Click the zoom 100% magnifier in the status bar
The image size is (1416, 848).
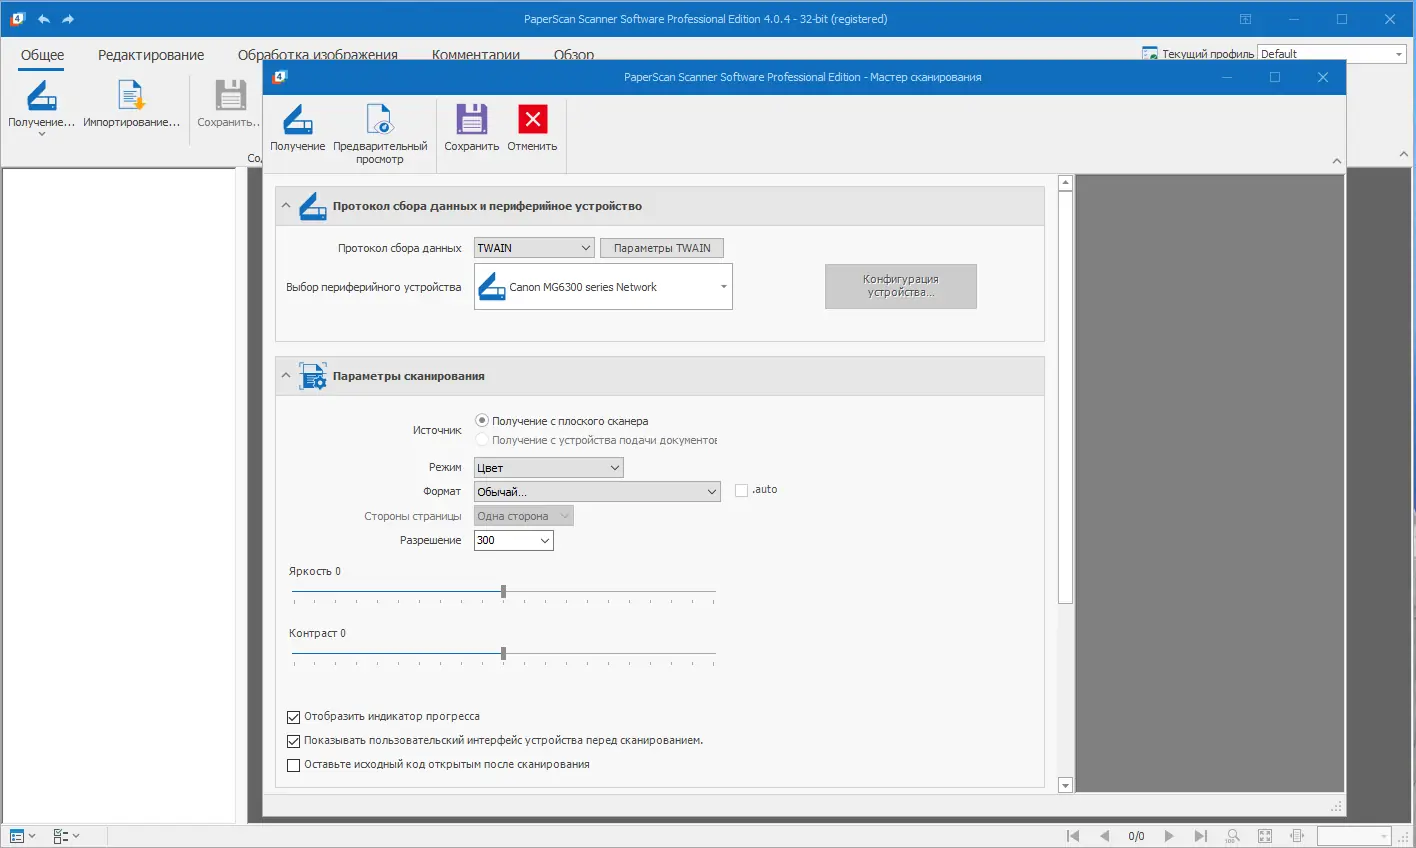click(1233, 836)
